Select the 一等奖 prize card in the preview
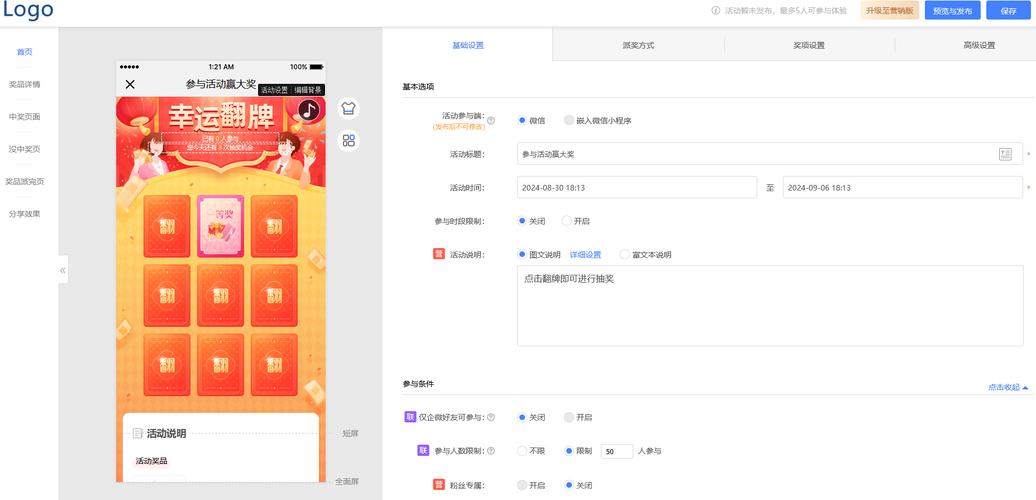Image resolution: width=1036 pixels, height=500 pixels. pos(221,226)
